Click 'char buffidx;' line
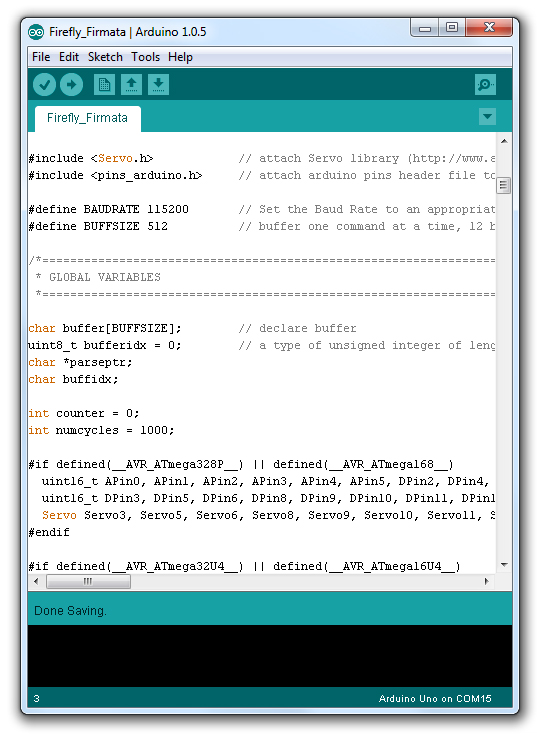This screenshot has width=537, height=734. click(74, 380)
